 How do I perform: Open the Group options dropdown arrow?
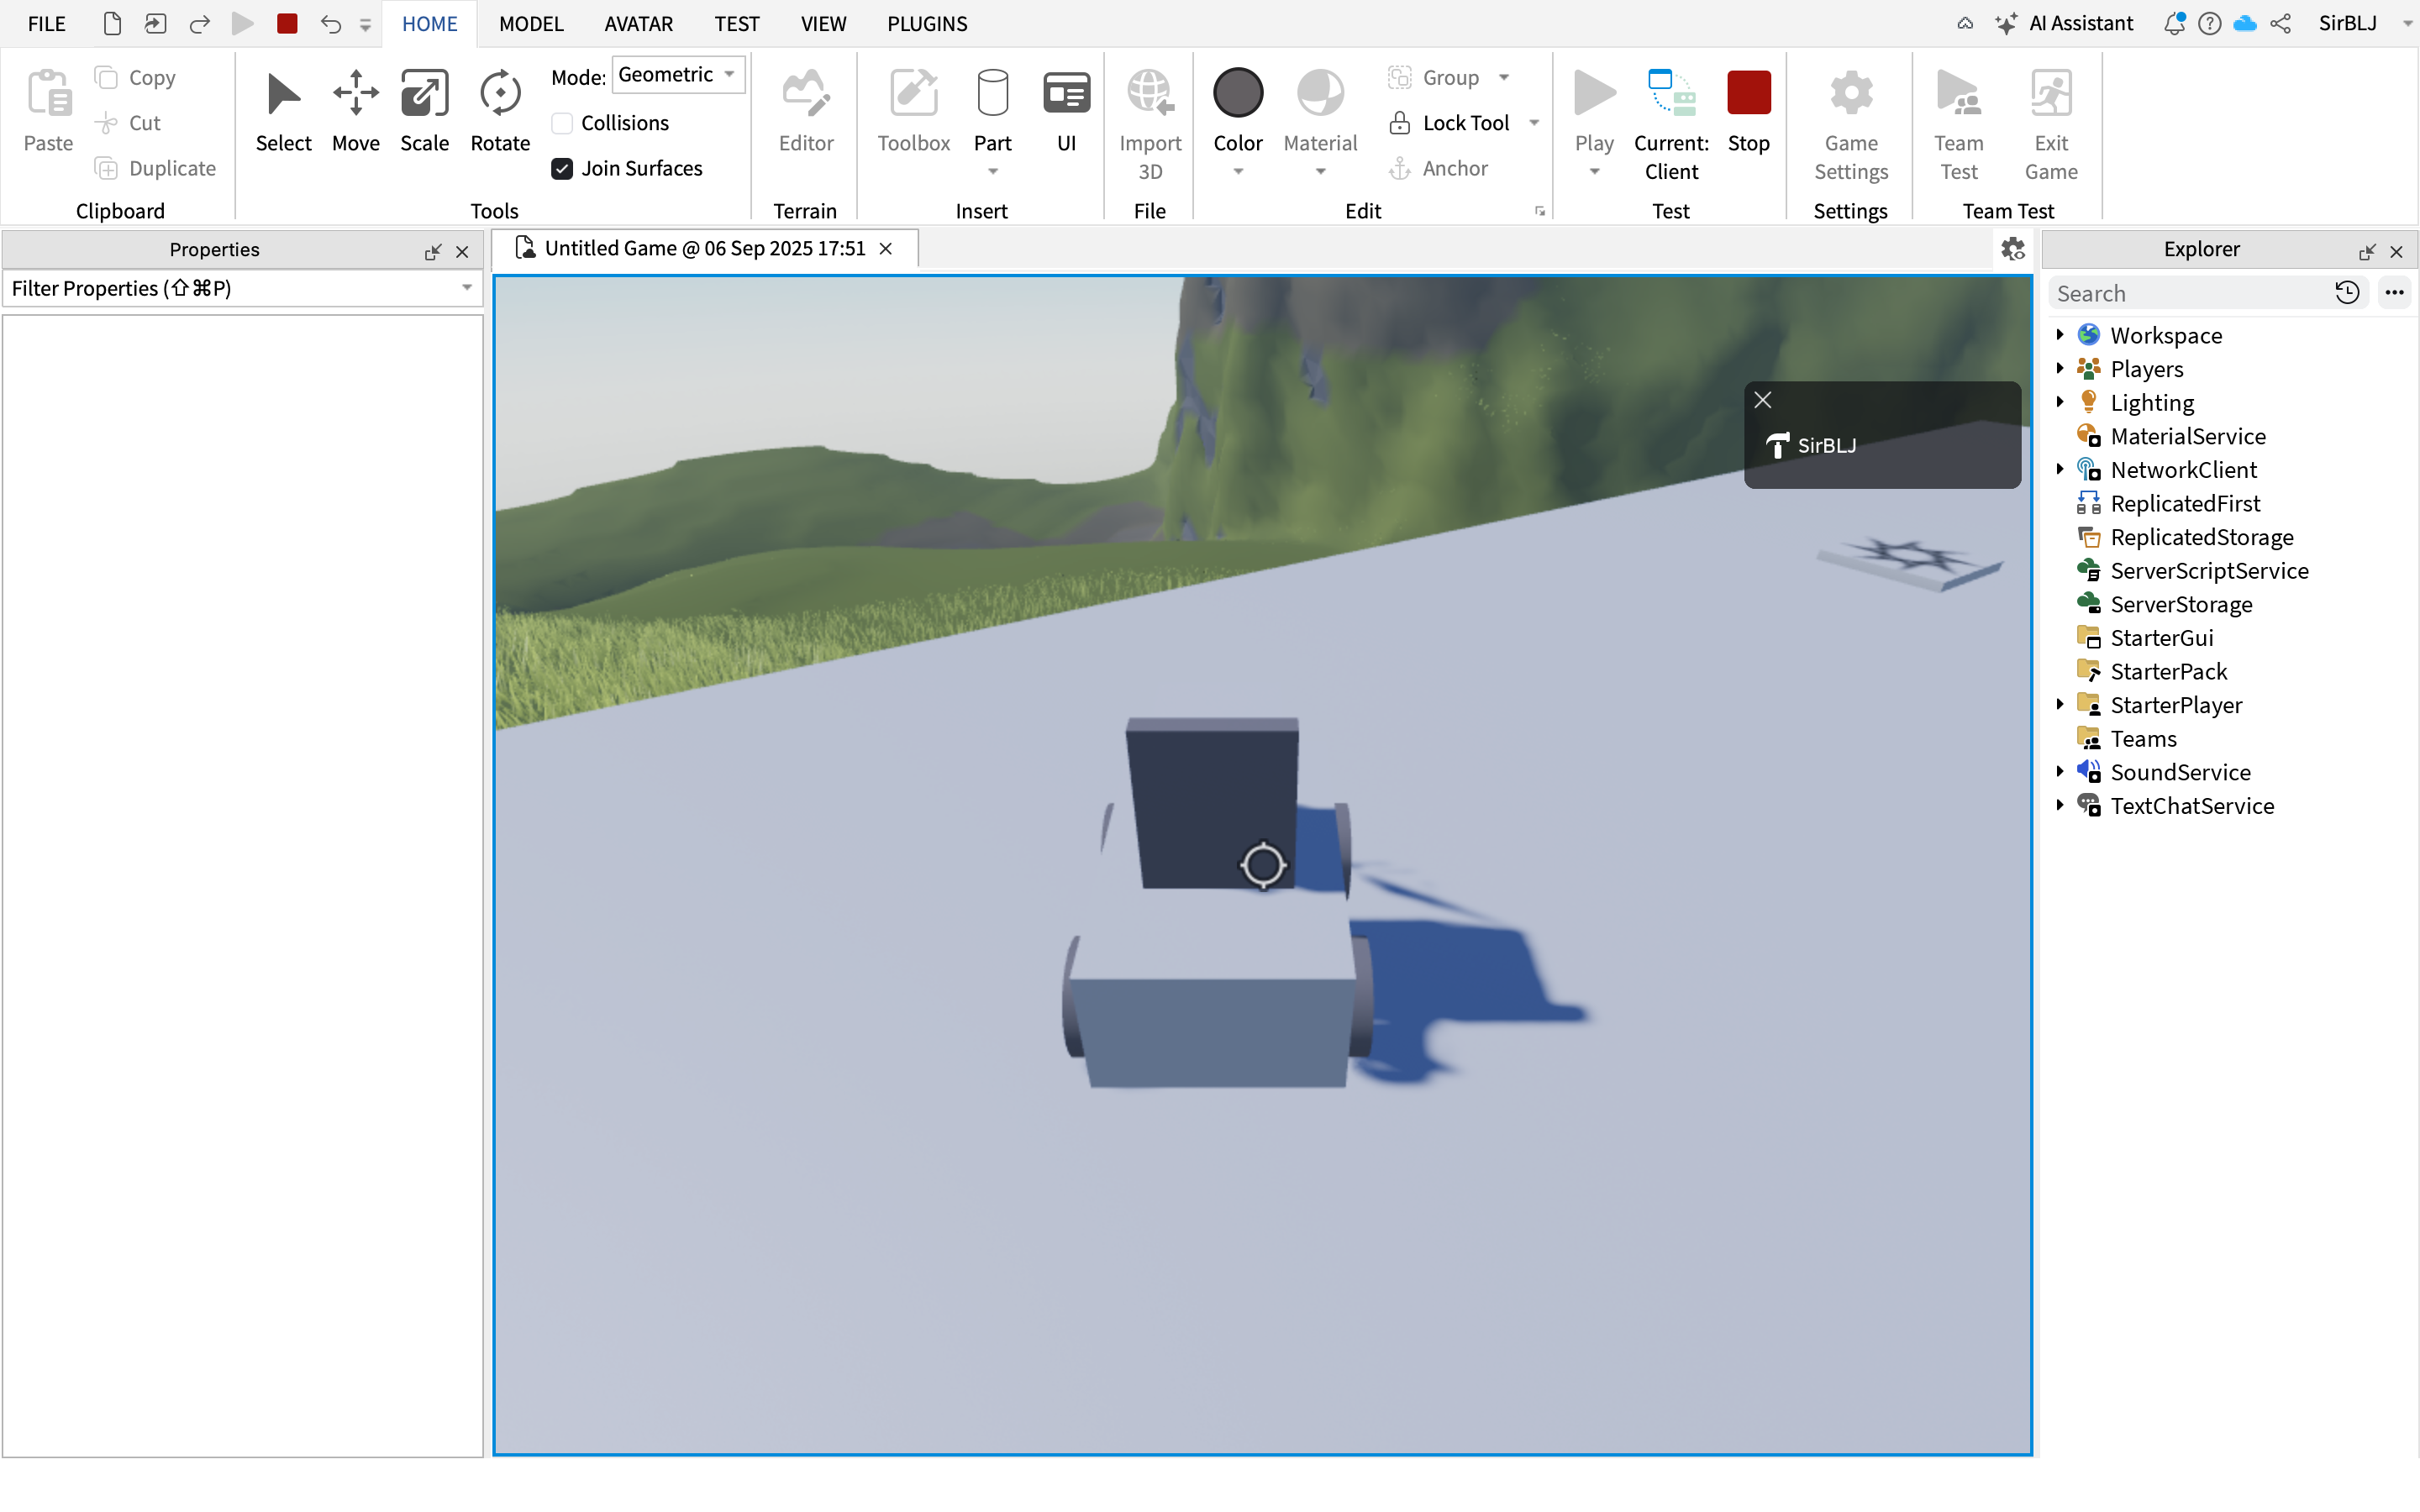(x=1504, y=77)
